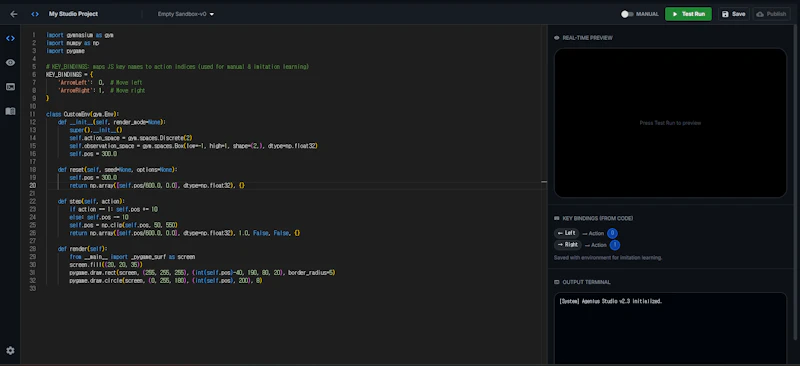
Task: Click the '# KEY_BINDINGS: maps JS key names' comment
Action: [177, 67]
